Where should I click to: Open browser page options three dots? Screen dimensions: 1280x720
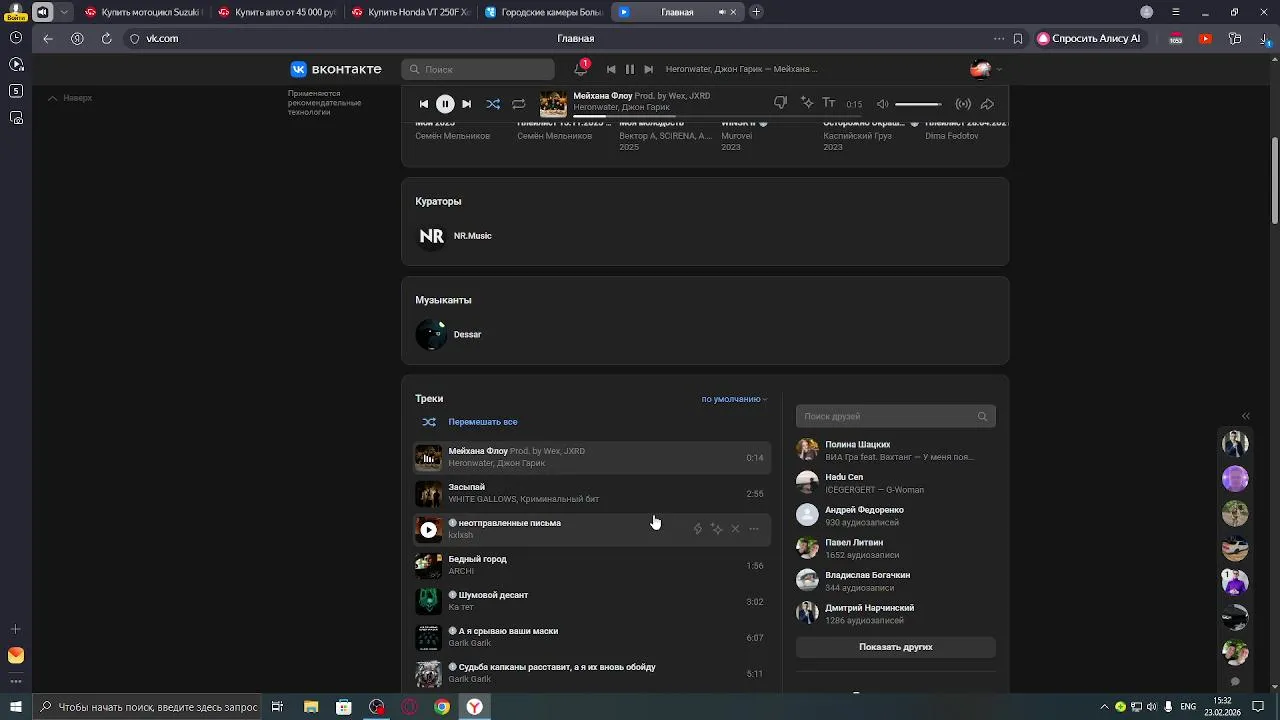tap(999, 38)
